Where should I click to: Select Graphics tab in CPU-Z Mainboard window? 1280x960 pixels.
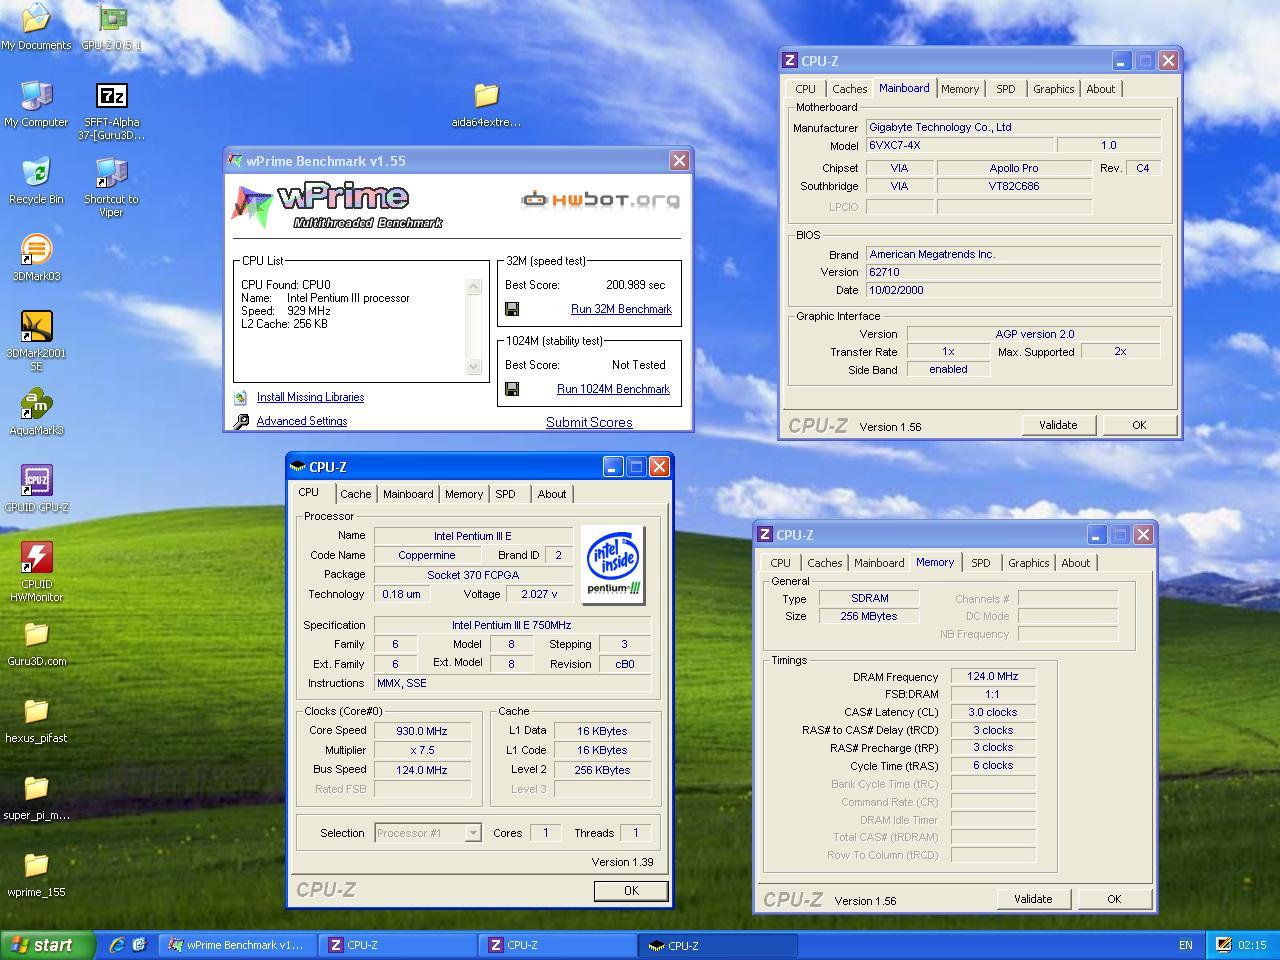[1054, 89]
